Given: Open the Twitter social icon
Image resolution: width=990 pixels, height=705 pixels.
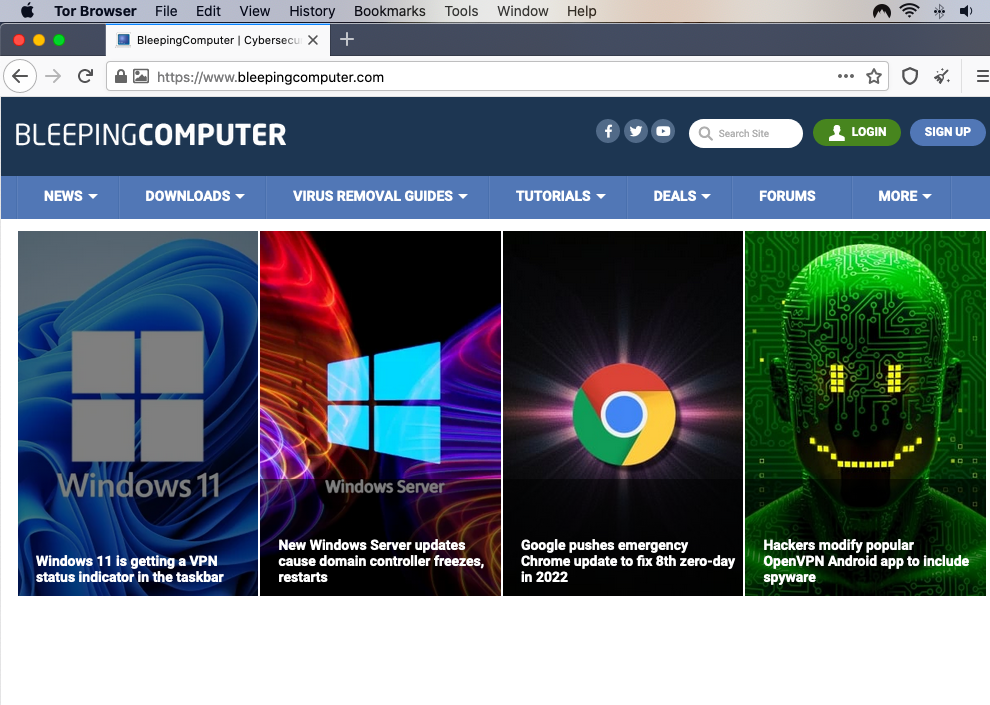Looking at the screenshot, I should point(636,131).
